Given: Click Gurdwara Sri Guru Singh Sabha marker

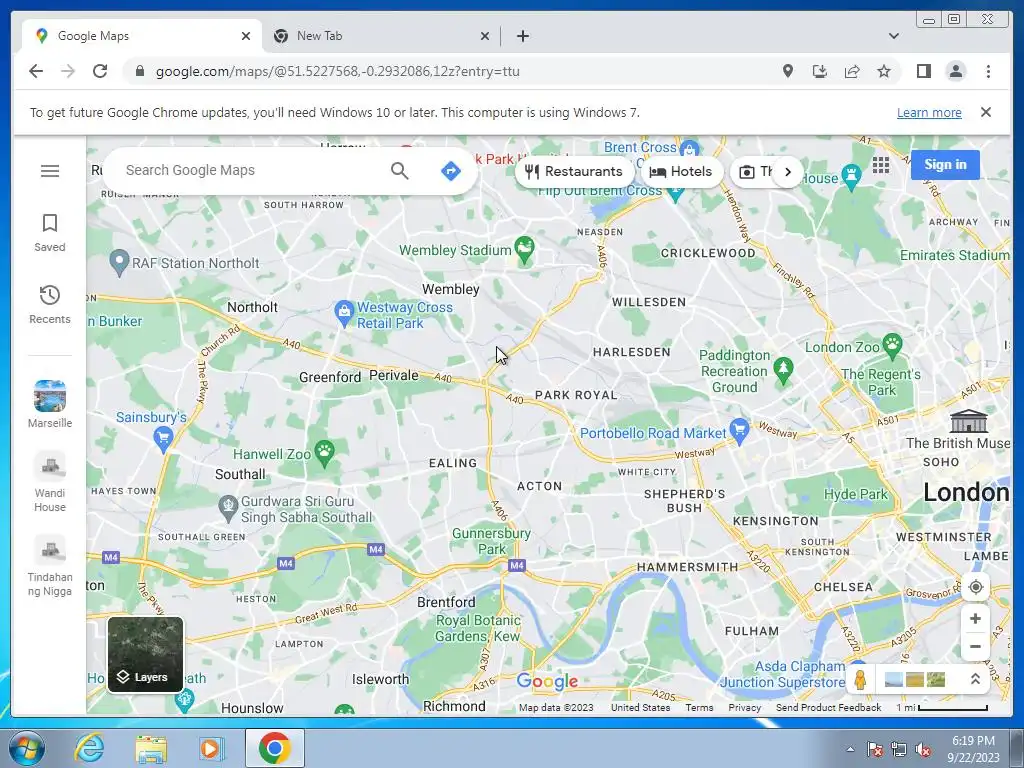Looking at the screenshot, I should (227, 508).
